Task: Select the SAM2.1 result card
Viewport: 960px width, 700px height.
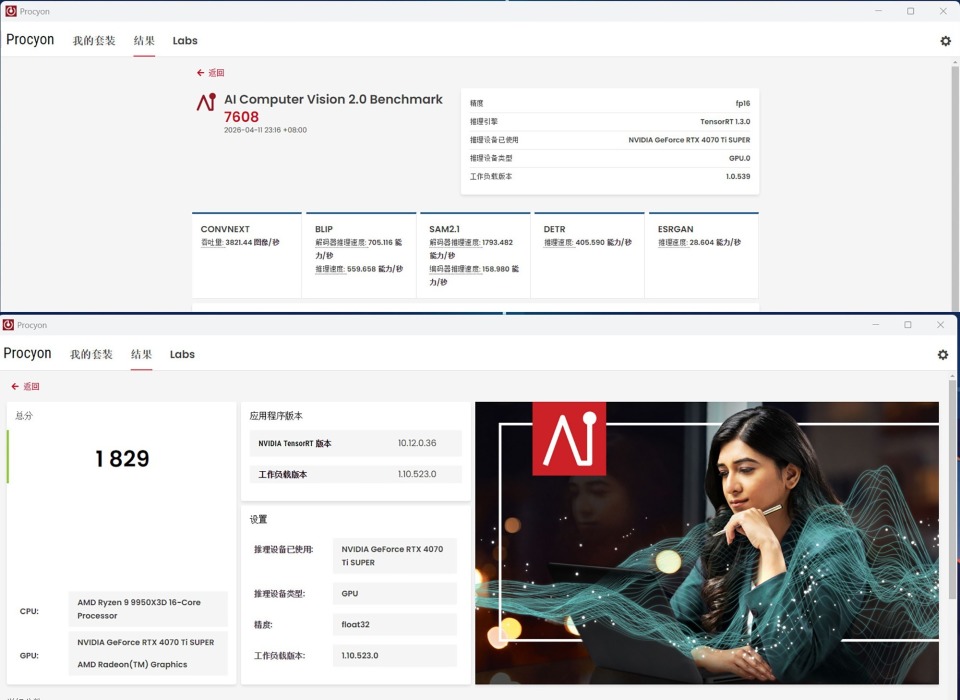Action: tap(474, 255)
